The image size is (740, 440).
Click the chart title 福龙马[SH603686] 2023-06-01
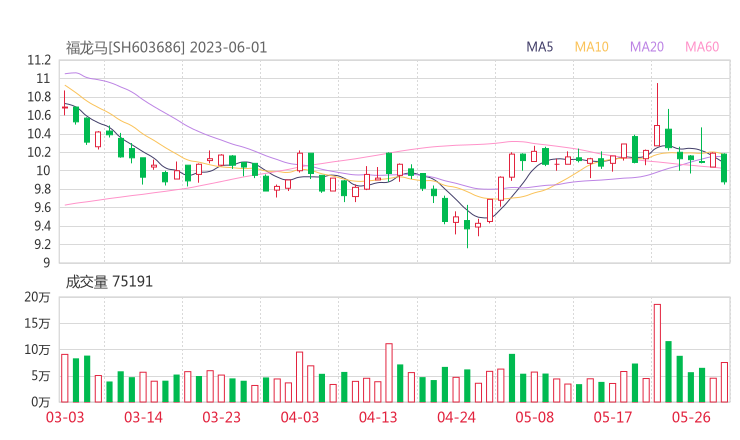(166, 48)
